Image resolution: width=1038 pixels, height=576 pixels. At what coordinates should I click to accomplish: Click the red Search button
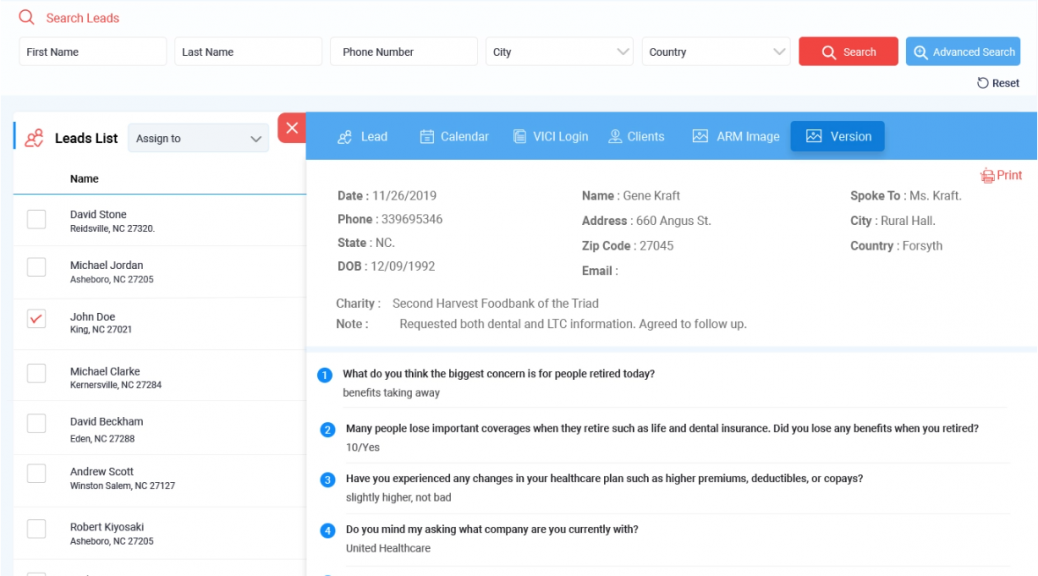[849, 52]
